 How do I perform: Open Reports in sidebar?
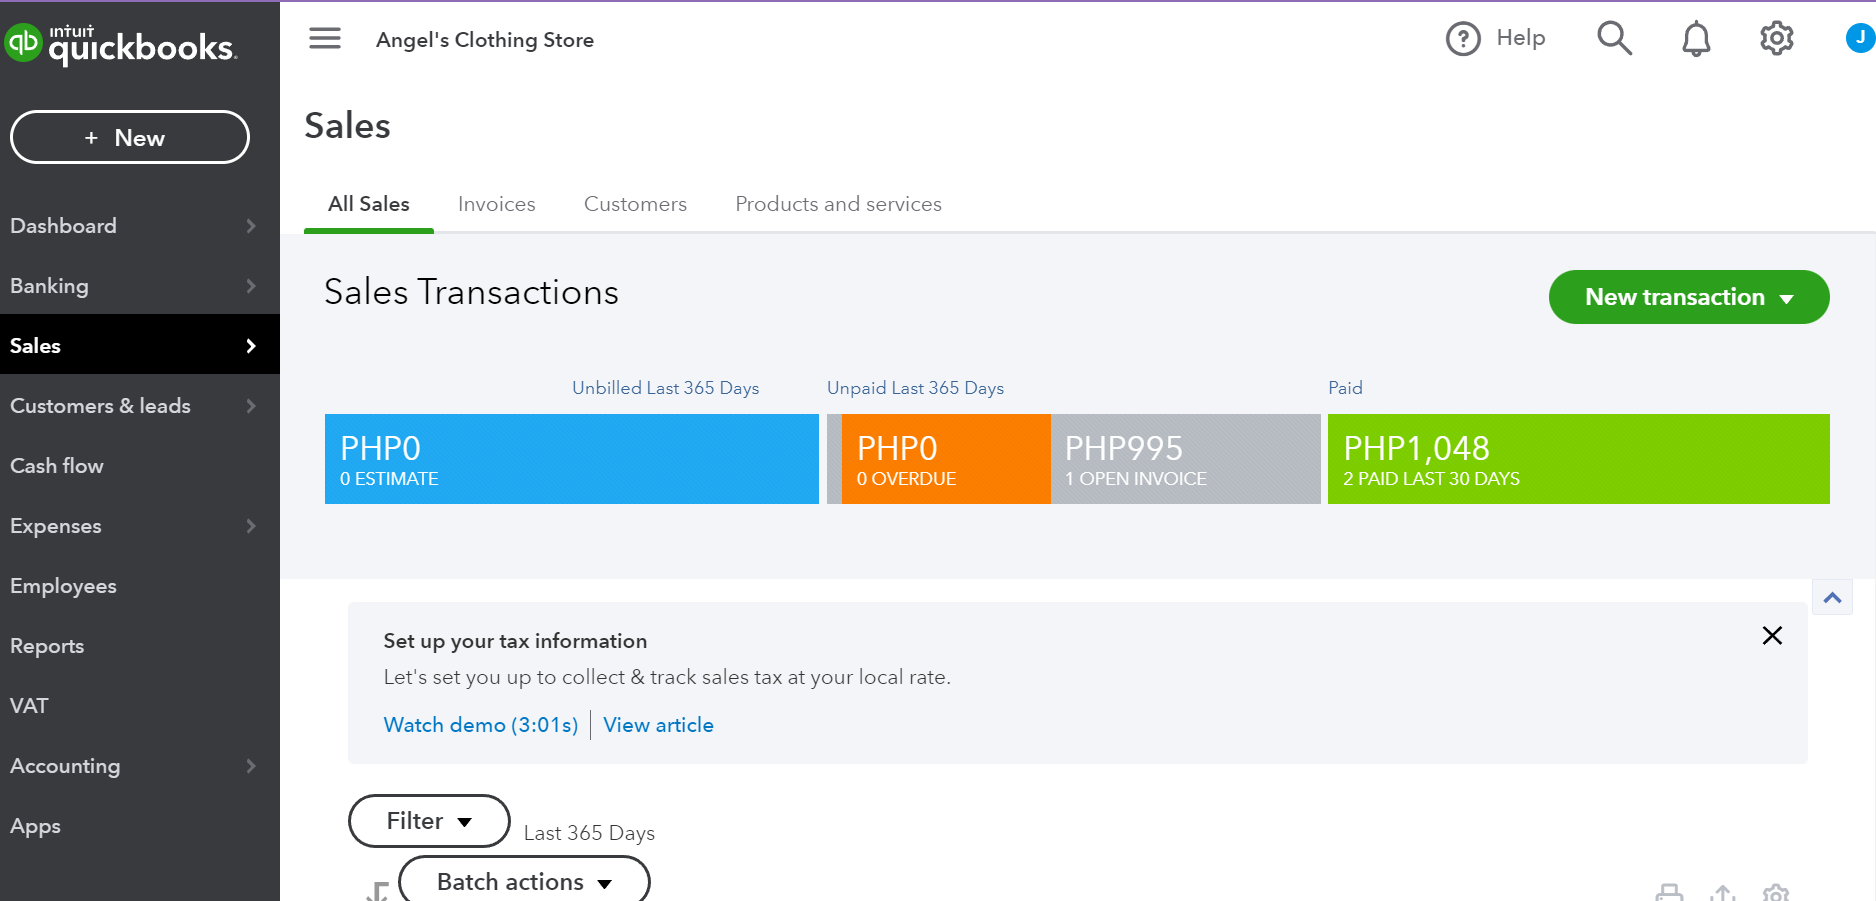(x=47, y=646)
